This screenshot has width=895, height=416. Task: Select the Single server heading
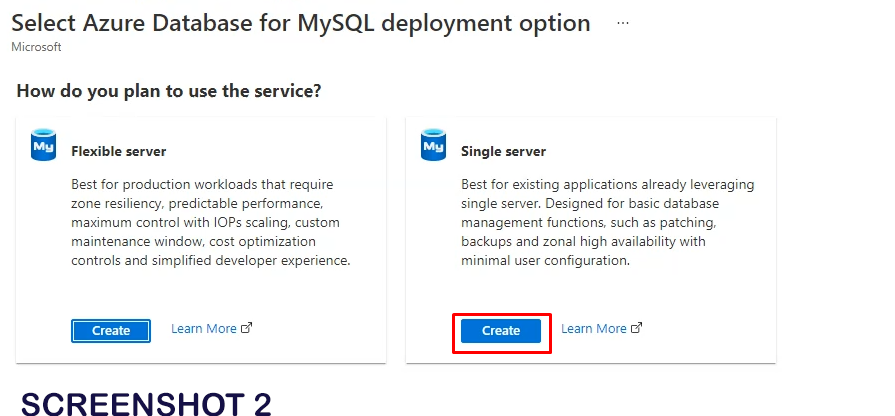[503, 152]
